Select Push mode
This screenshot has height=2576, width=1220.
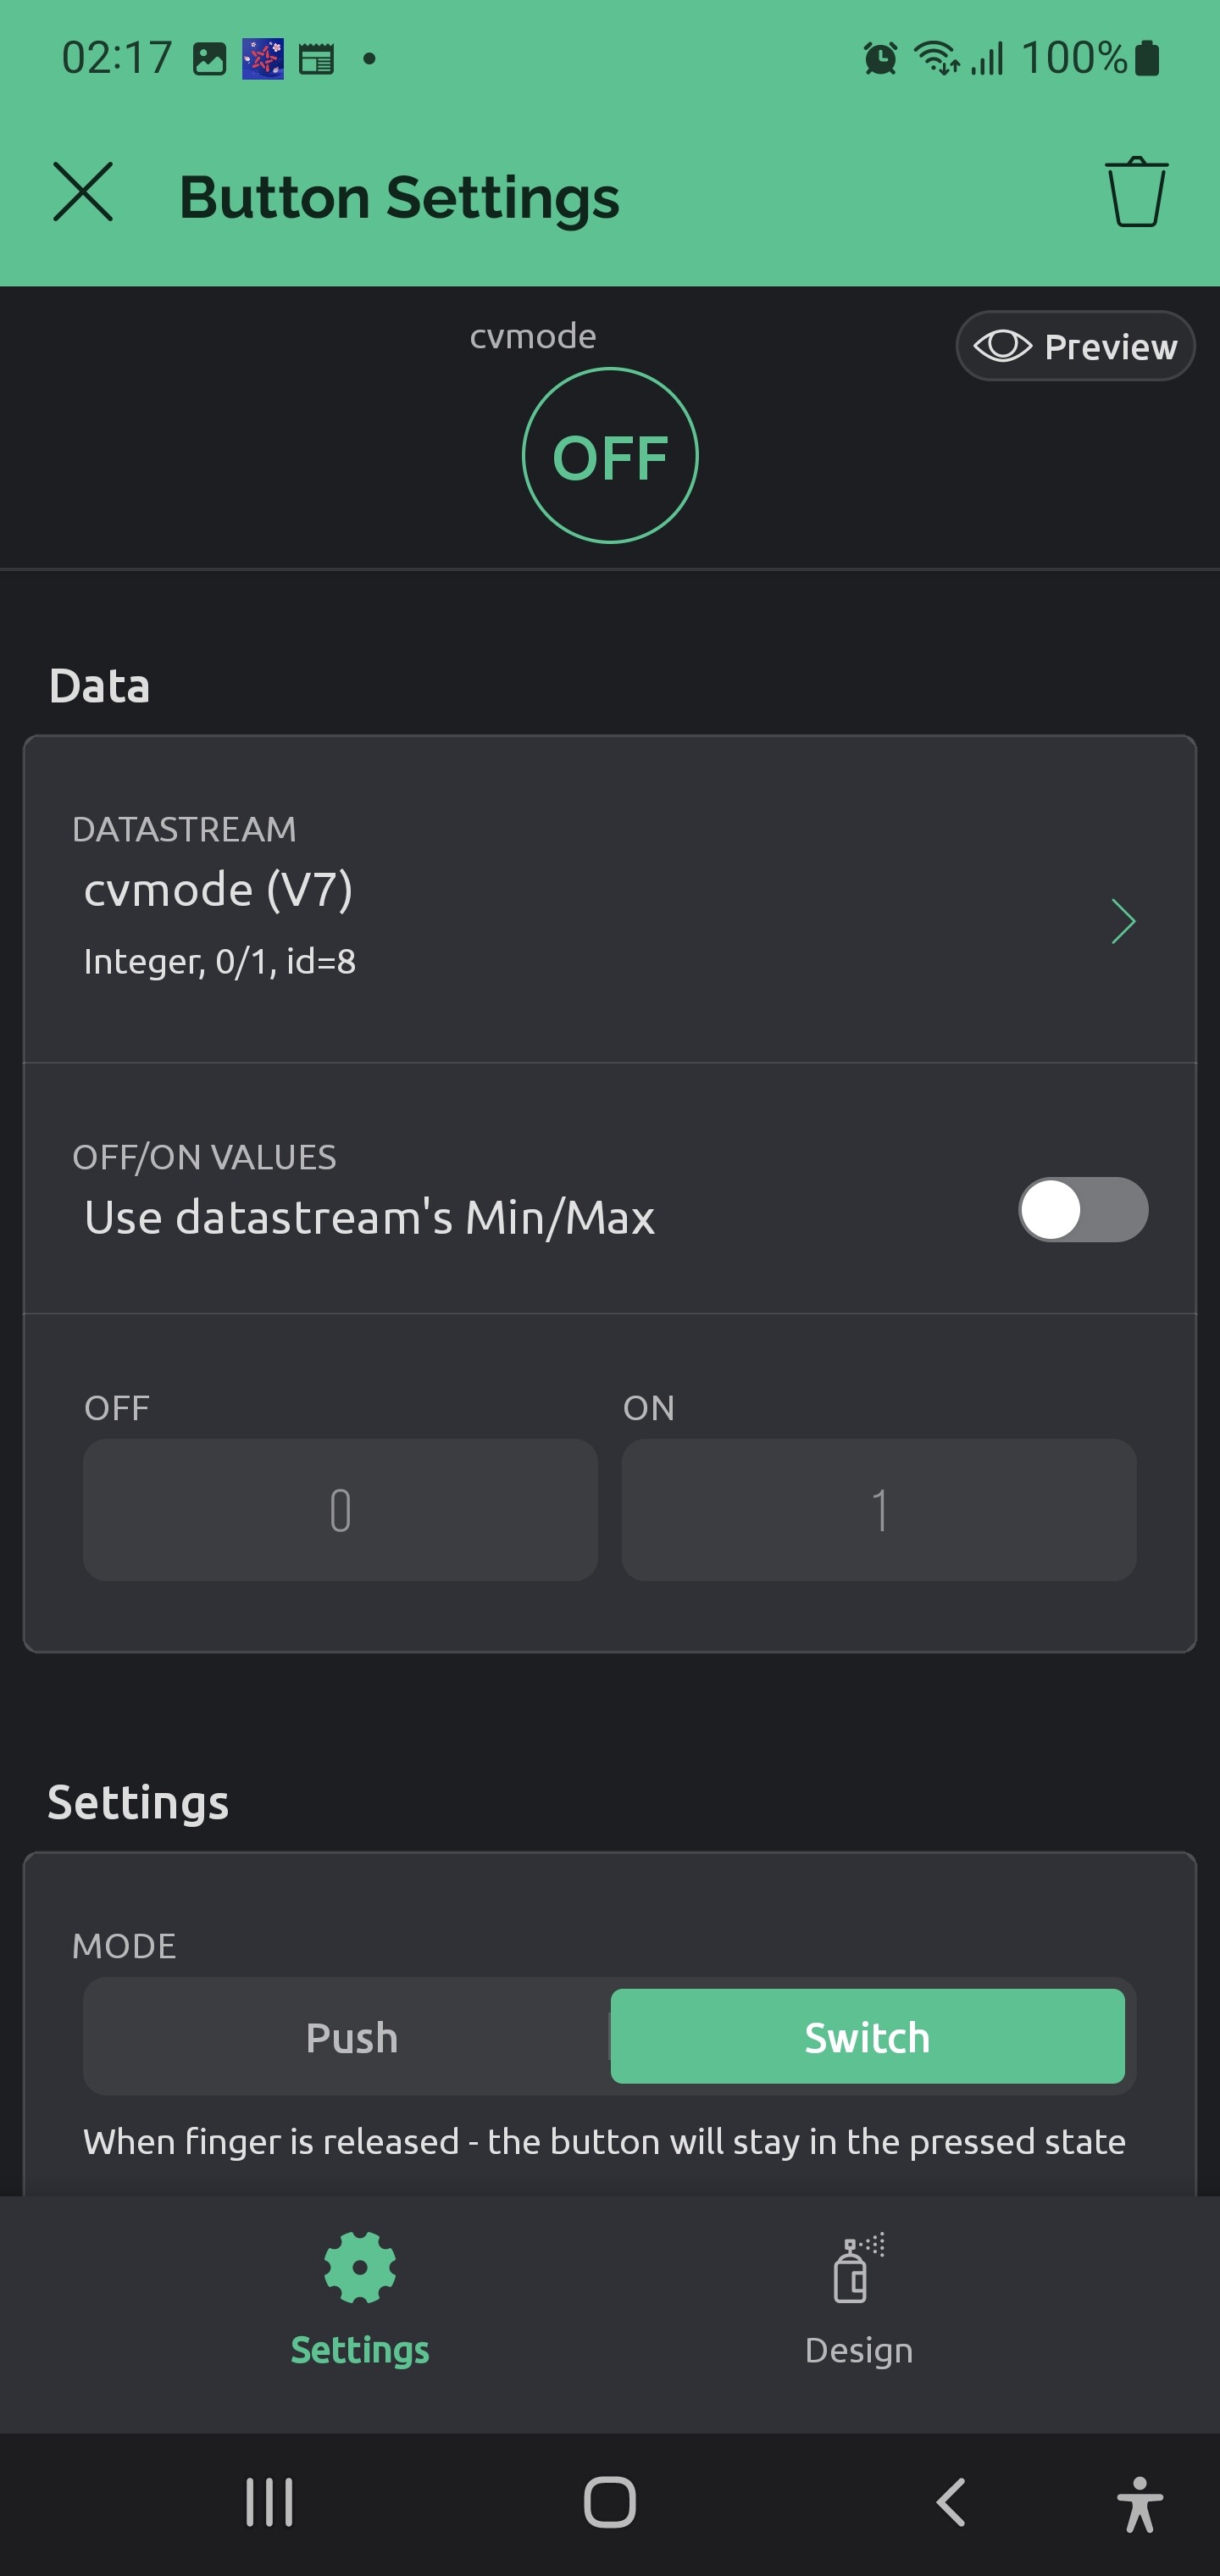pyautogui.click(x=352, y=2037)
